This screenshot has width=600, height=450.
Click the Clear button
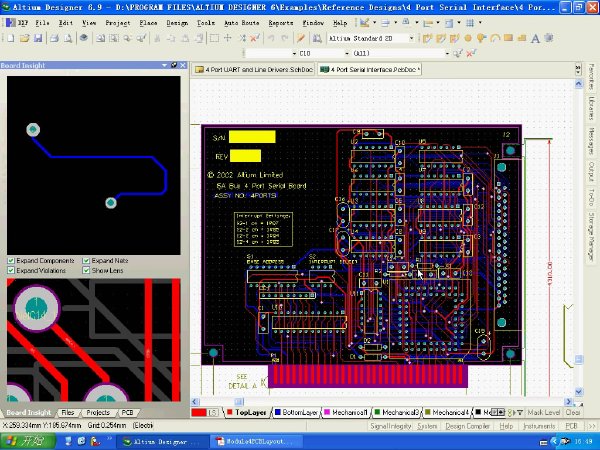(573, 412)
